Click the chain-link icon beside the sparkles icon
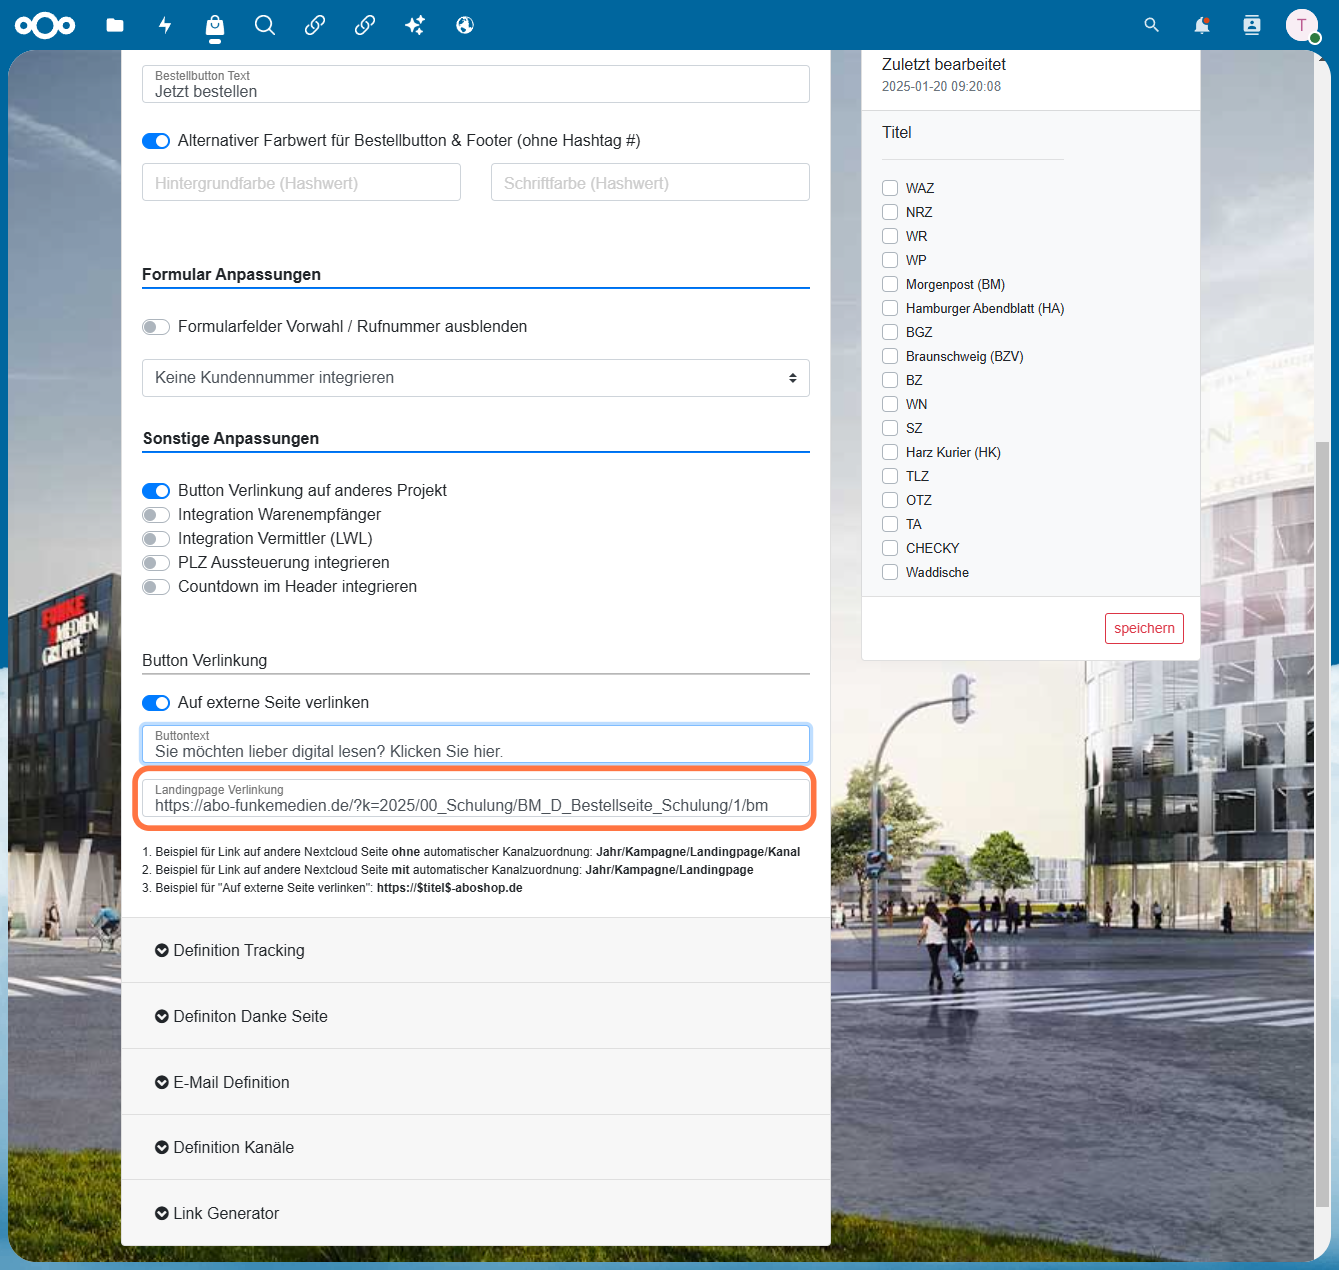The image size is (1339, 1270). pos(365,25)
